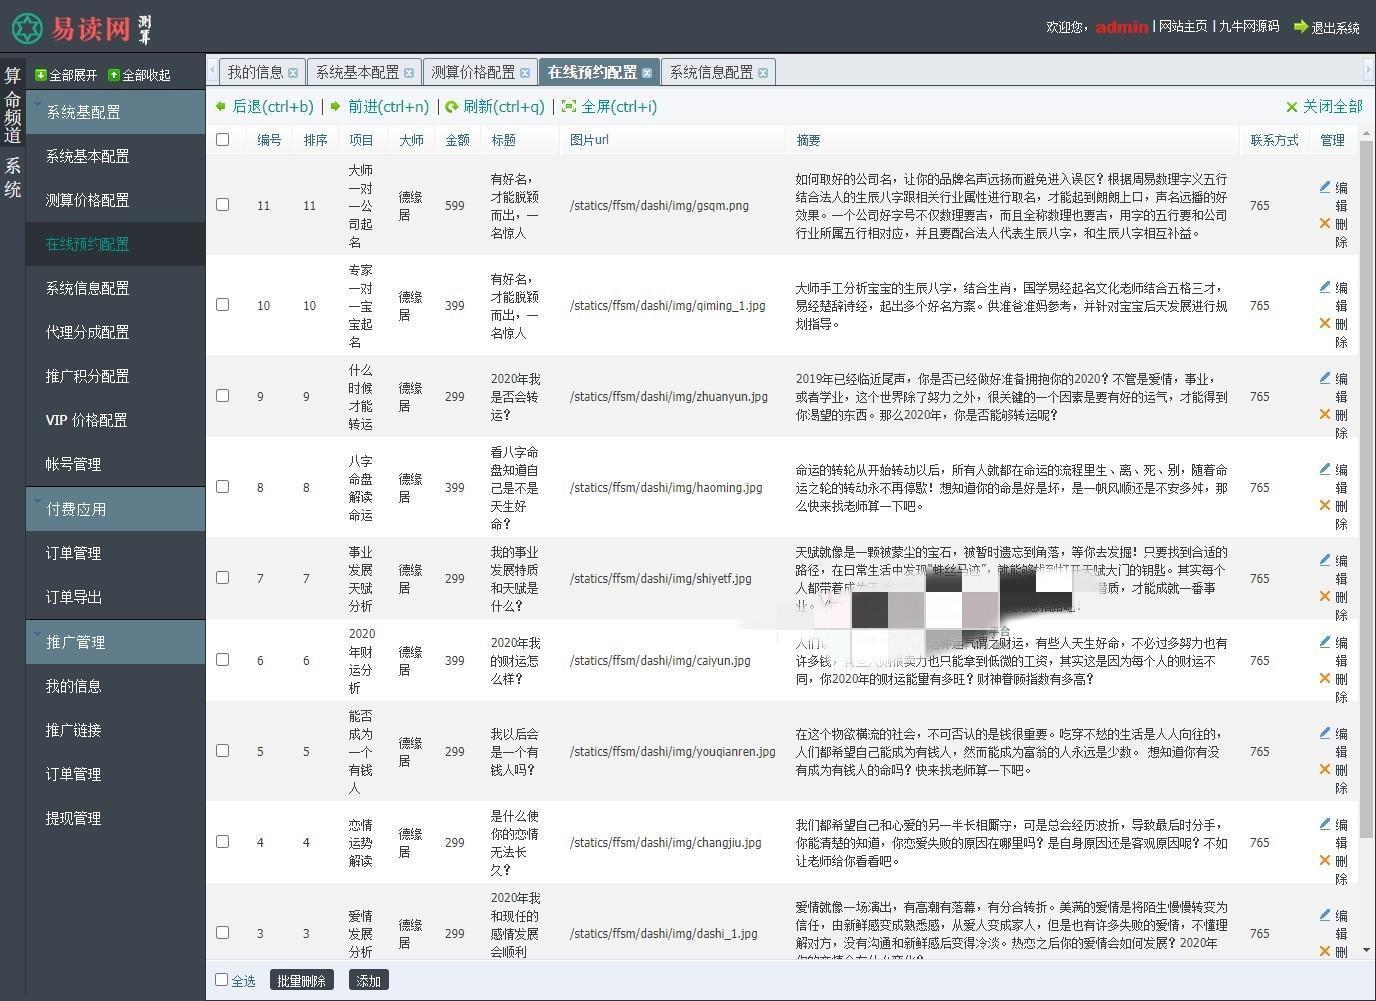This screenshot has width=1376, height=1001.
Task: Check the select-all checkbox in table header
Action: [222, 140]
